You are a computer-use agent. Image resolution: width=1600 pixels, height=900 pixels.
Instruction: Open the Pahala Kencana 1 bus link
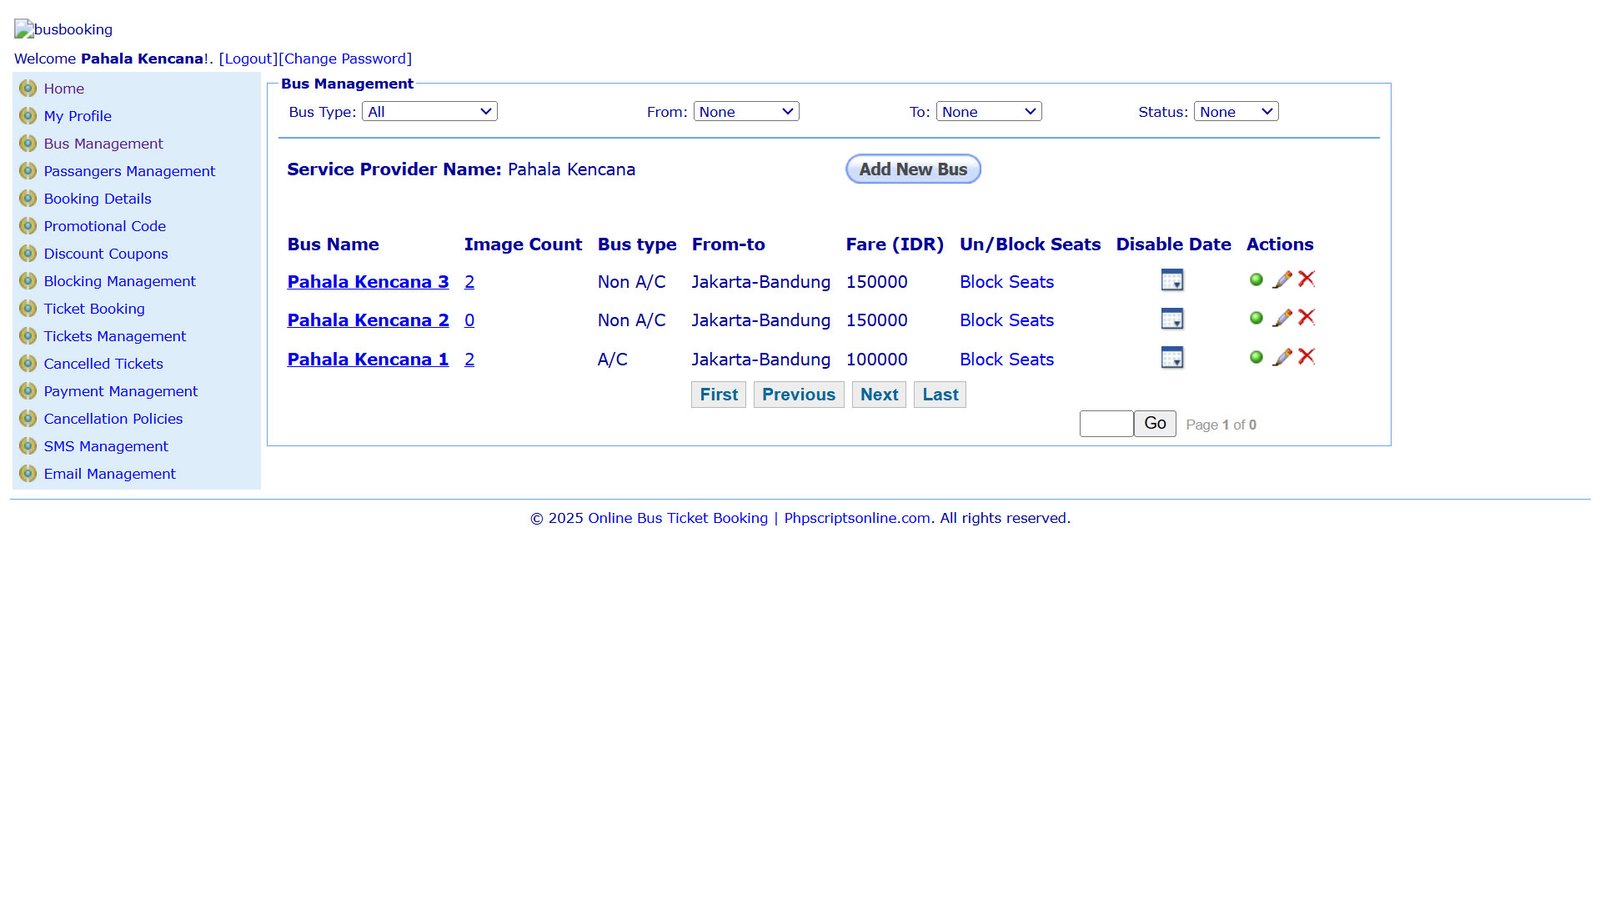(x=368, y=359)
